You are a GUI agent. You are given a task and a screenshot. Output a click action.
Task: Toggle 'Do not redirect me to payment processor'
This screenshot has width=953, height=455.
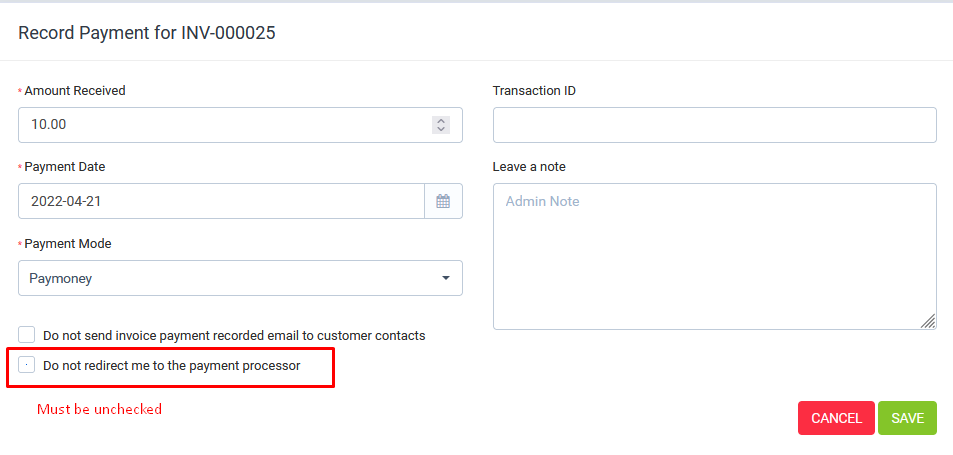[27, 366]
